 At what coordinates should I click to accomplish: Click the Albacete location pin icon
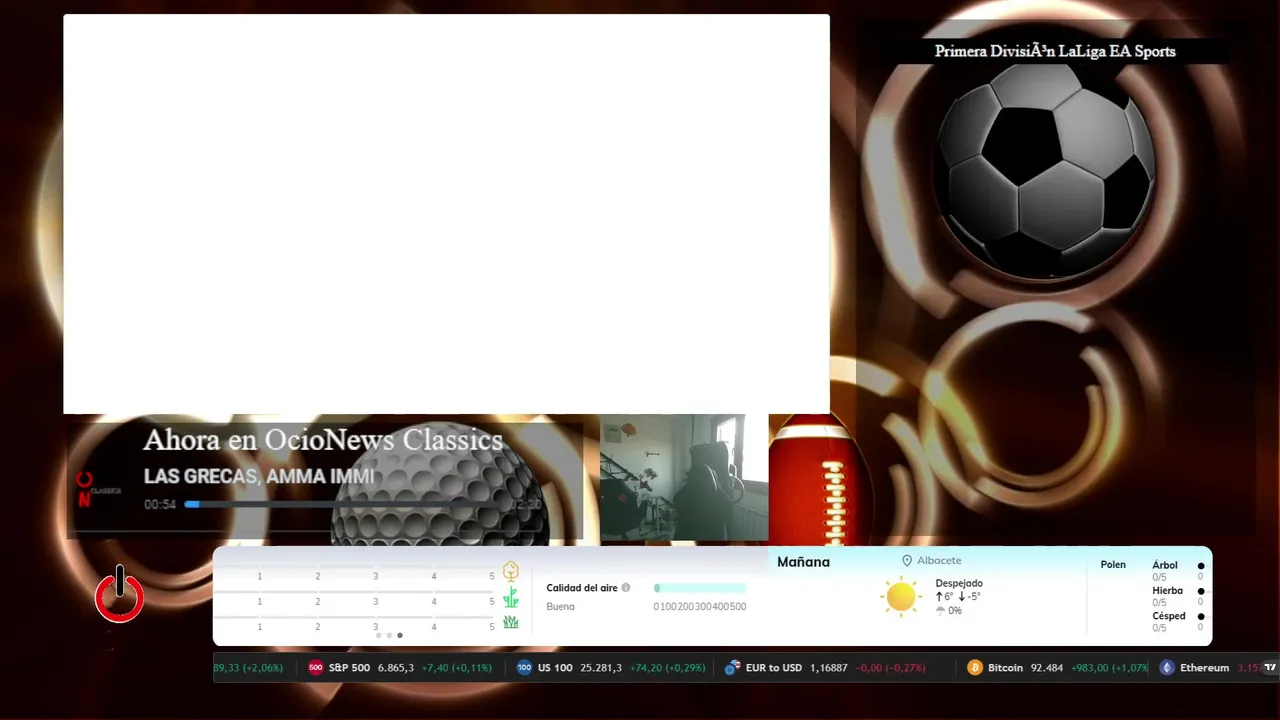[907, 561]
